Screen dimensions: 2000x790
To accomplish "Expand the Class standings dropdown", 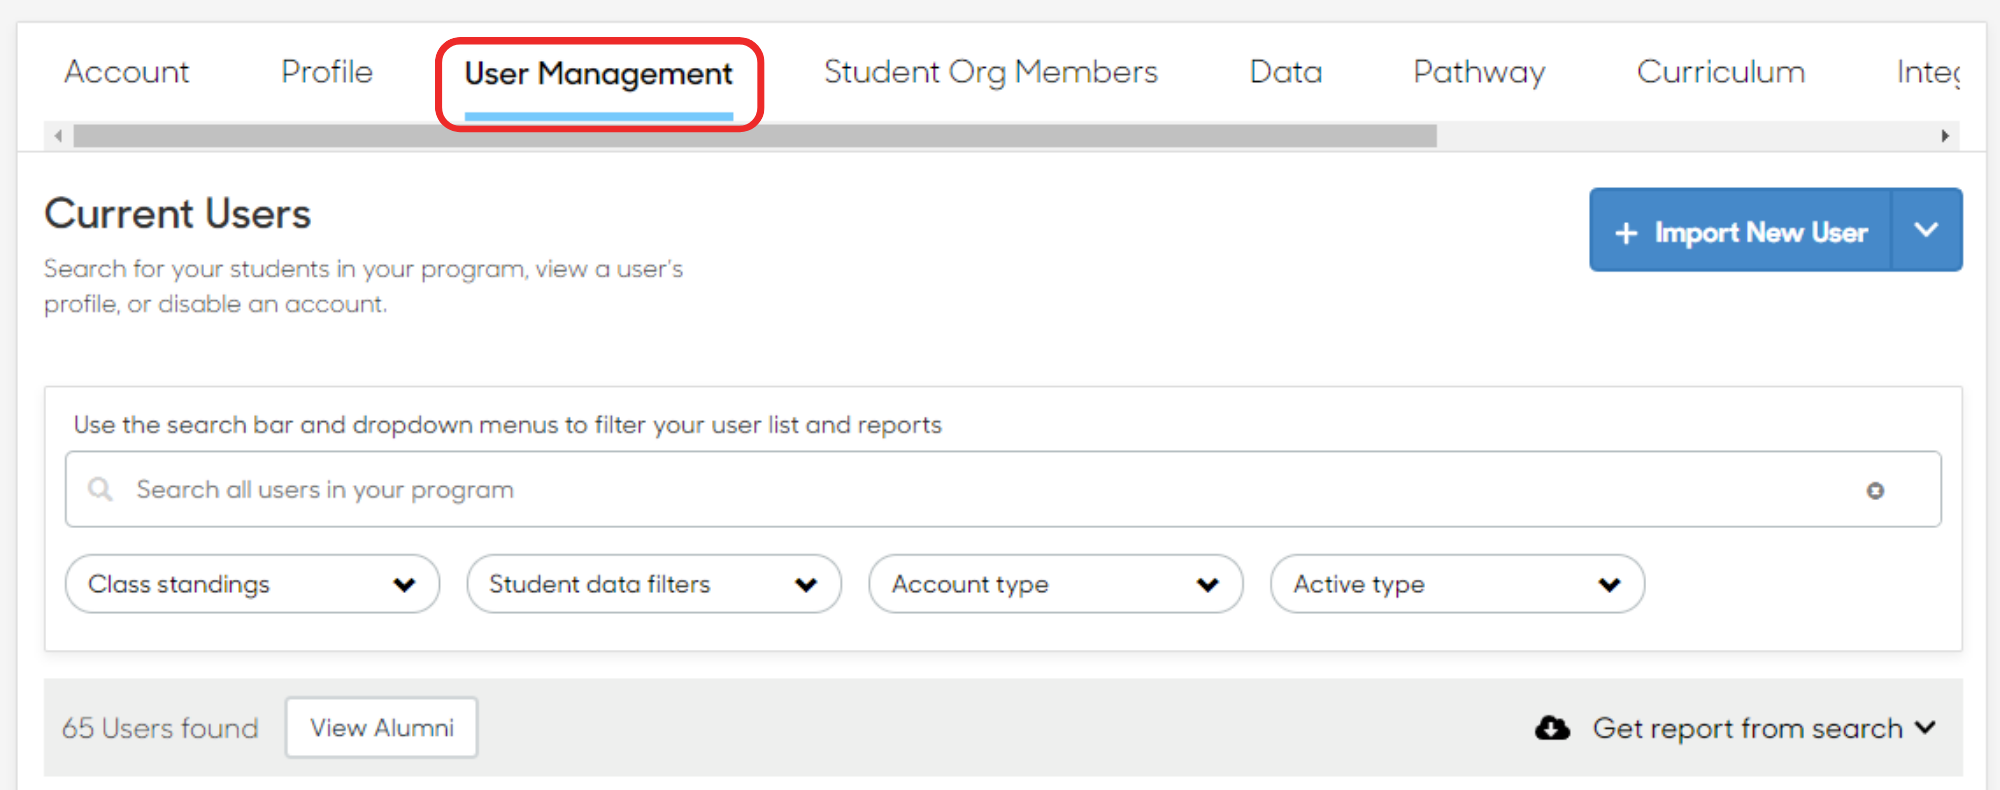I will click(x=252, y=584).
